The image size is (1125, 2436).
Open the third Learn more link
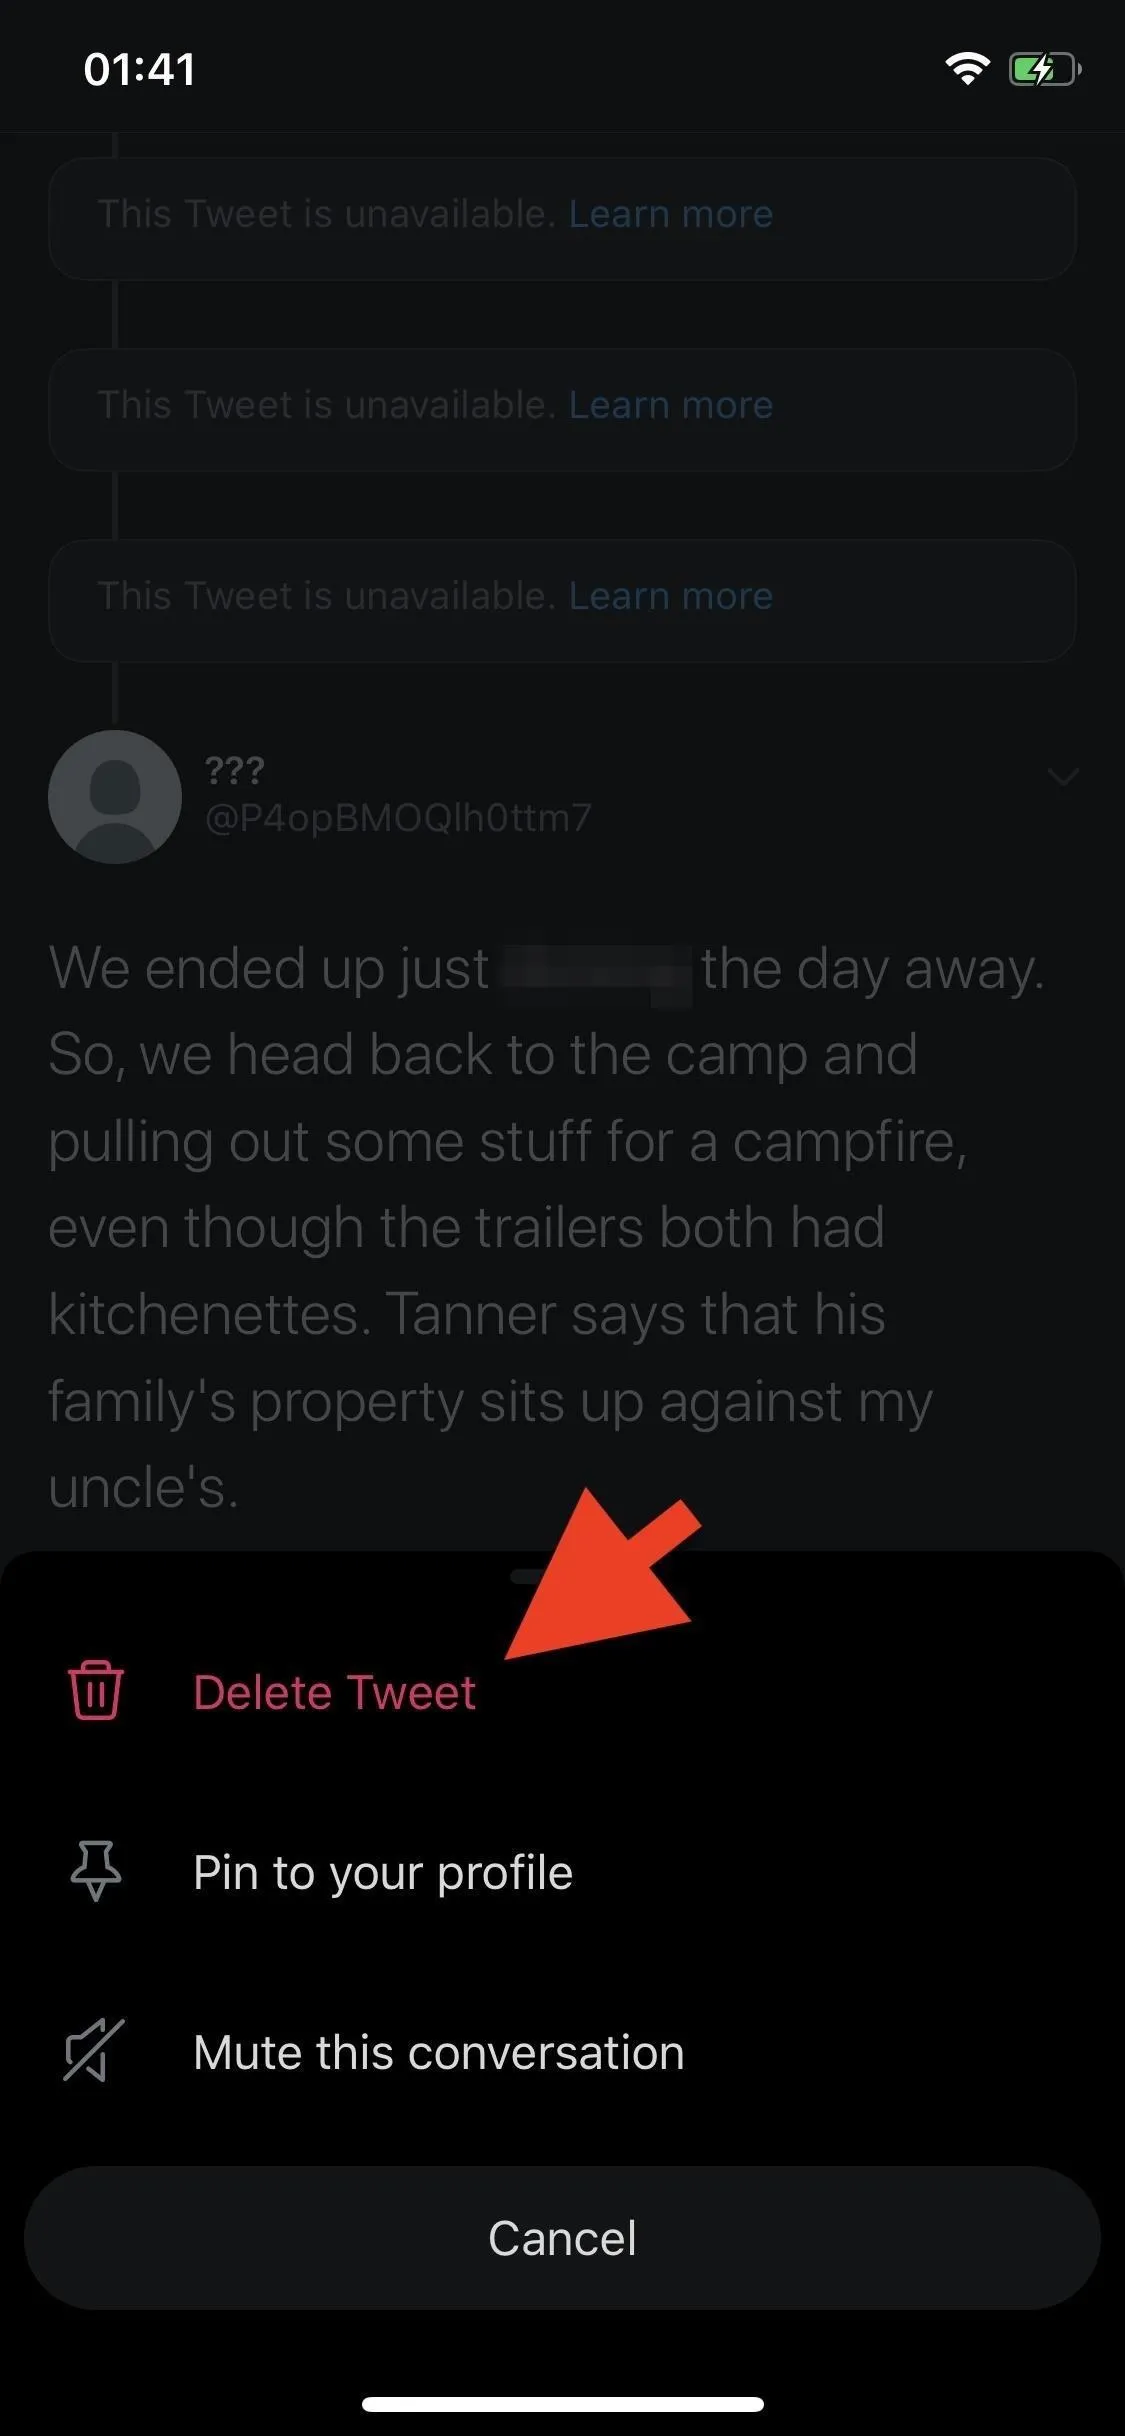tap(671, 596)
